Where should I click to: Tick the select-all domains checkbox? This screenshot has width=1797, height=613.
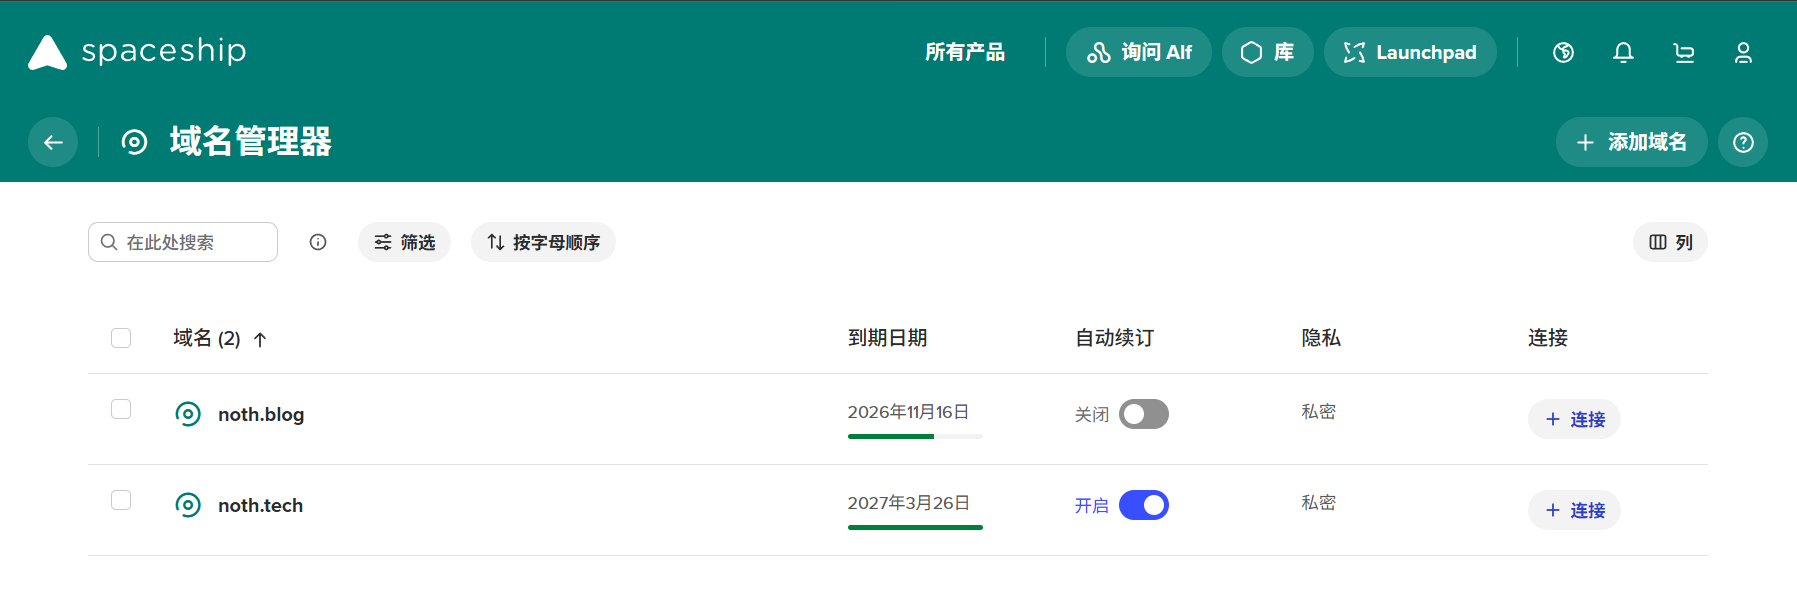(121, 338)
